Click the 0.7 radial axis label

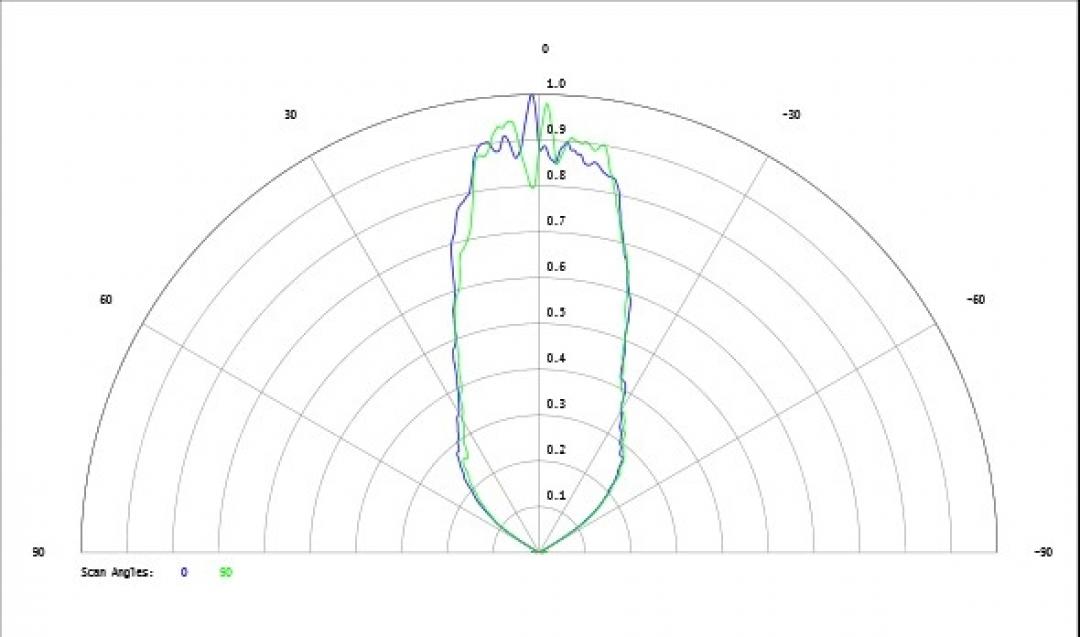[x=556, y=221]
